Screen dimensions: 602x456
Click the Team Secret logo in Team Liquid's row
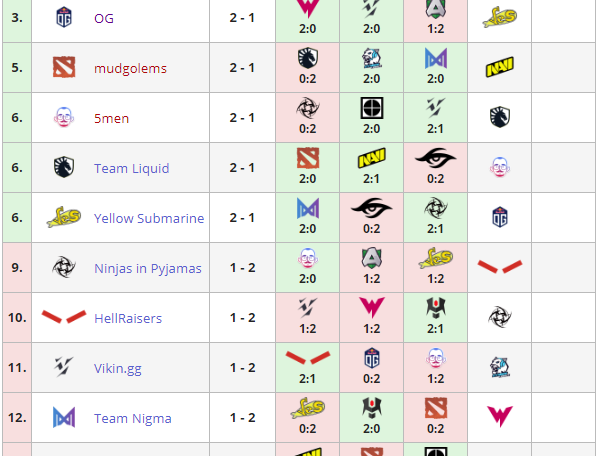[435, 158]
